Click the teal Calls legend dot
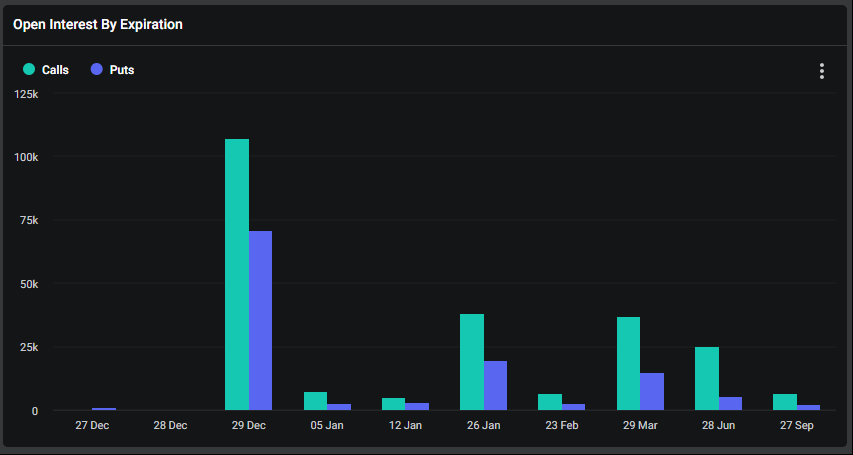 coord(29,69)
